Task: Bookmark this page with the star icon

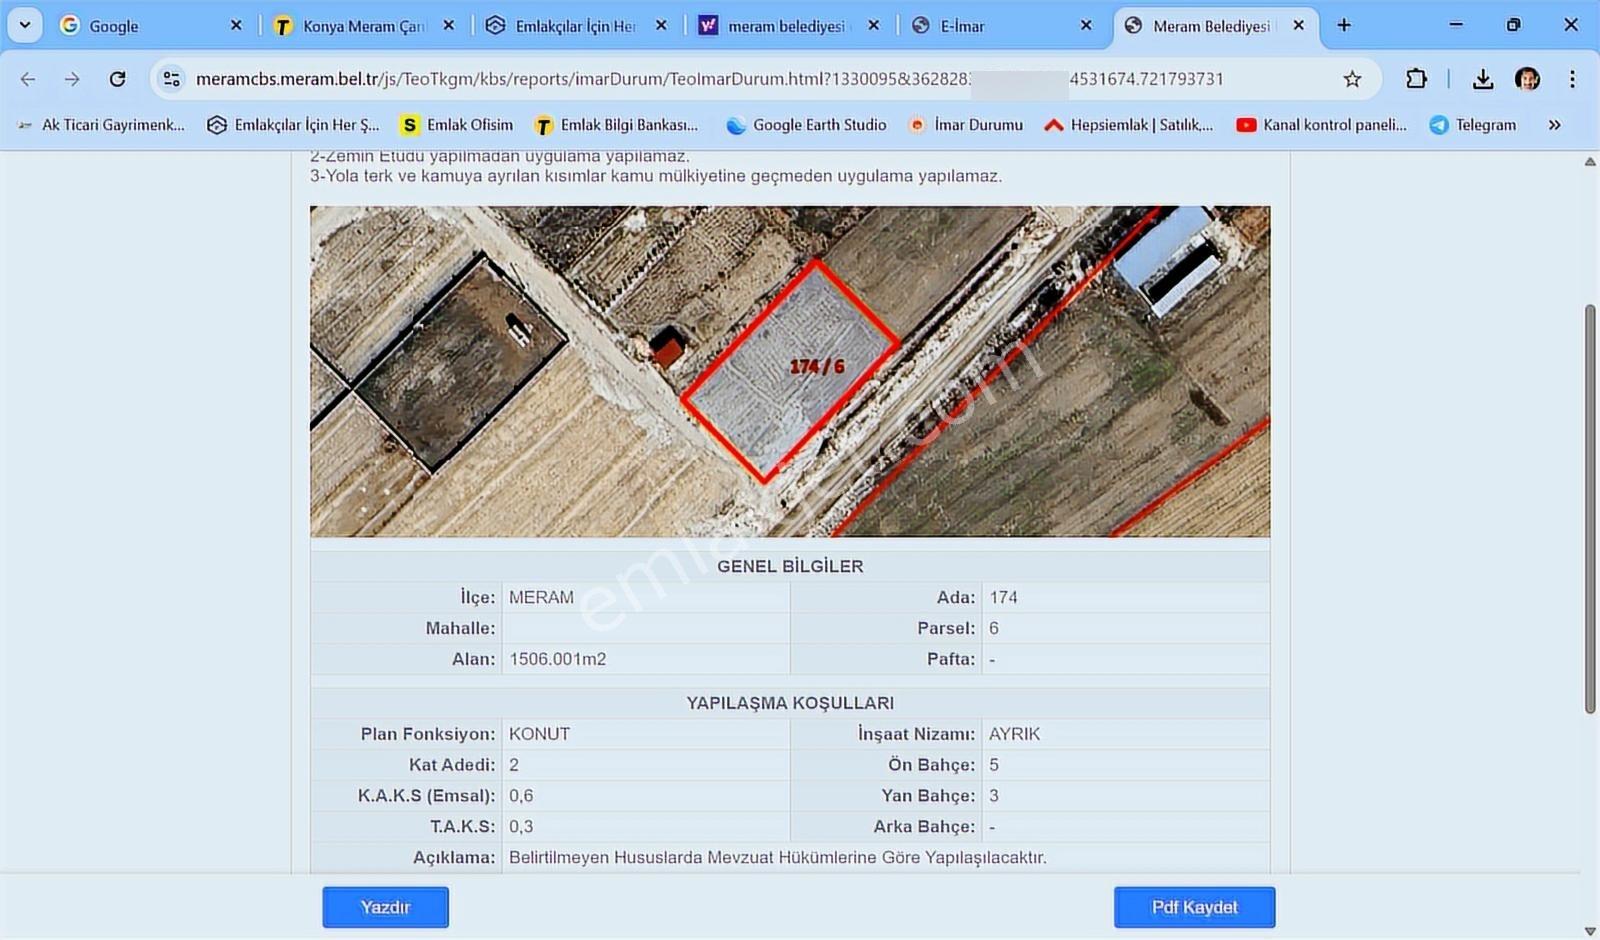Action: (x=1352, y=79)
